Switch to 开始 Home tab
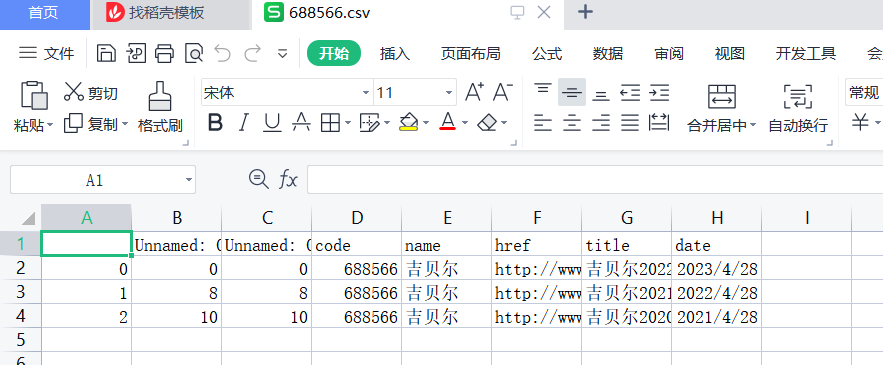 [x=334, y=54]
